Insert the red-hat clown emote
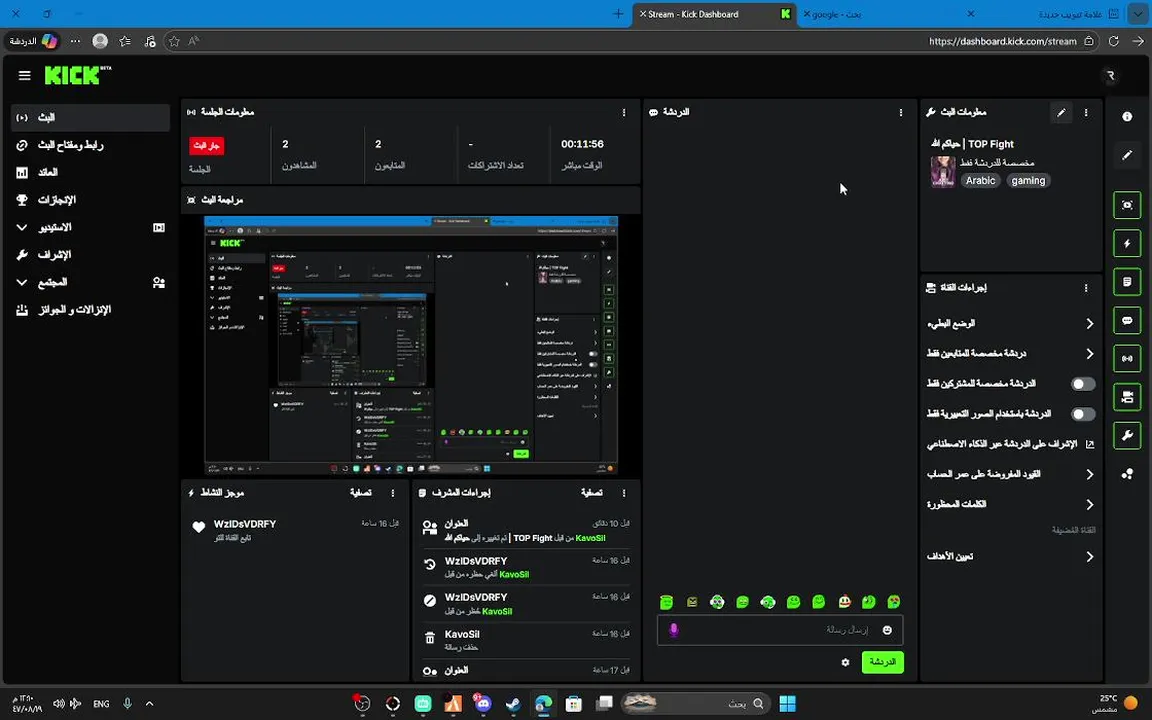This screenshot has width=1152, height=720. click(844, 602)
